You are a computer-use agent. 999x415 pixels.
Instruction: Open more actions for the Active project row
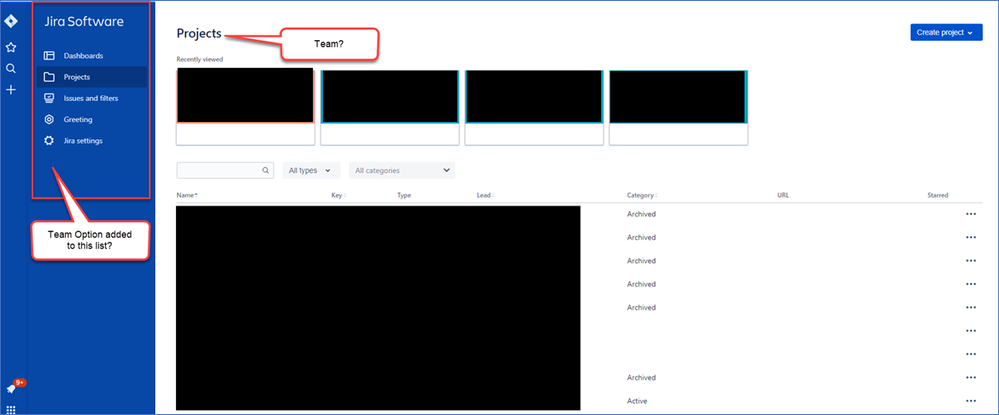[971, 401]
